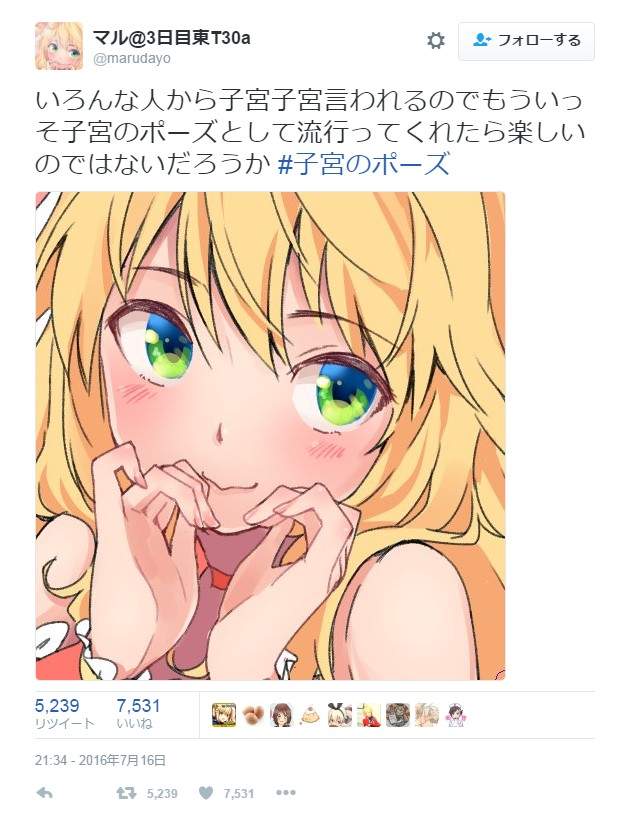Viewport: 630px width, 828px height.
Task: Open the eggs avatar in likers row
Action: (x=252, y=715)
